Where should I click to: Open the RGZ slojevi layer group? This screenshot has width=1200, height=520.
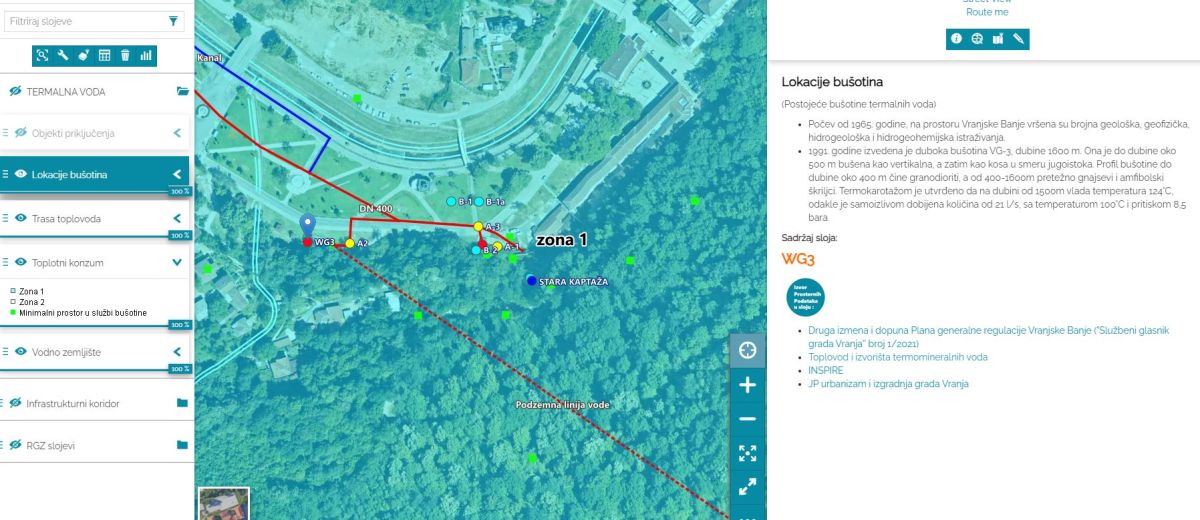pos(182,445)
